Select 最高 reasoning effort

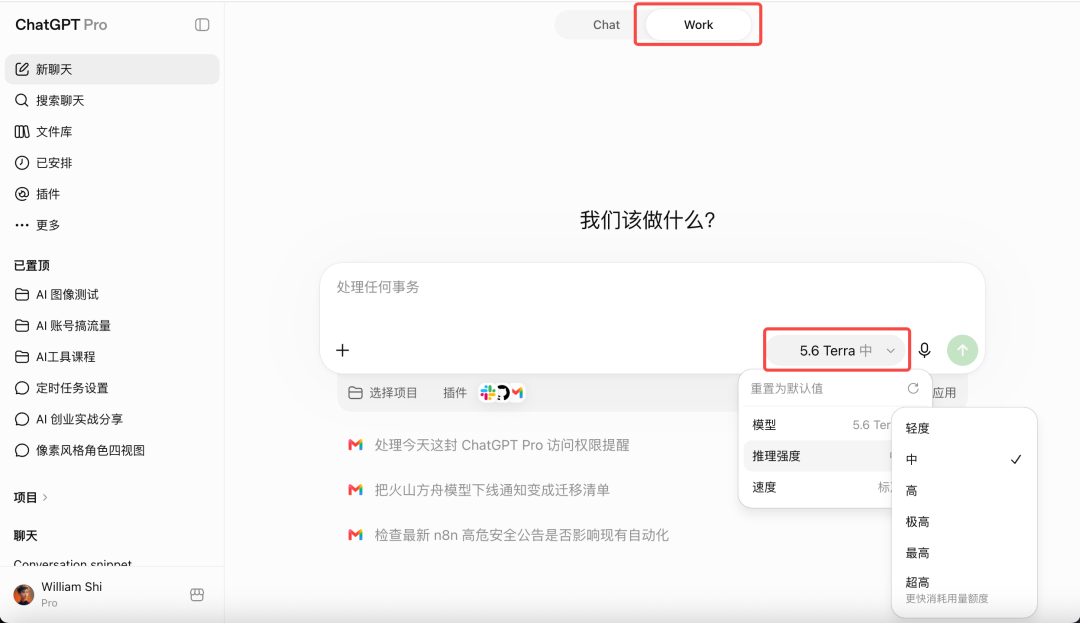coord(964,553)
